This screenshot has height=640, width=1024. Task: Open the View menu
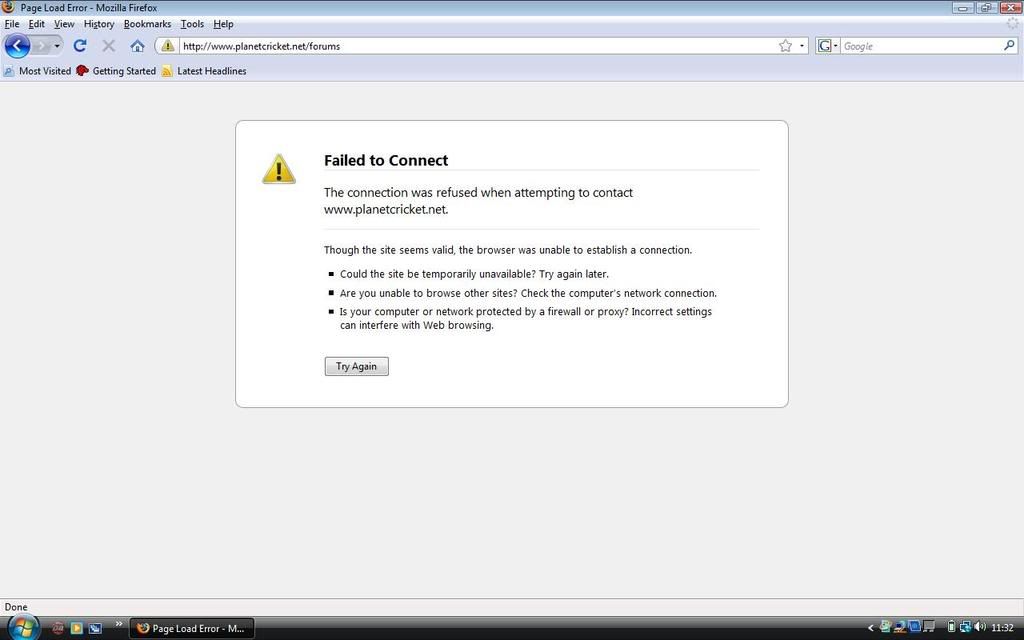[x=64, y=24]
